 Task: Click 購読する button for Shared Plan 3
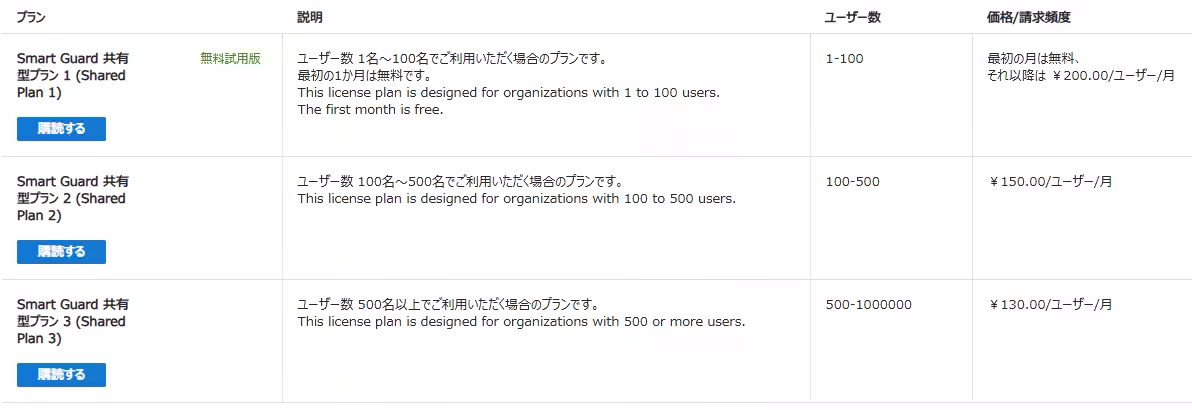[61, 375]
